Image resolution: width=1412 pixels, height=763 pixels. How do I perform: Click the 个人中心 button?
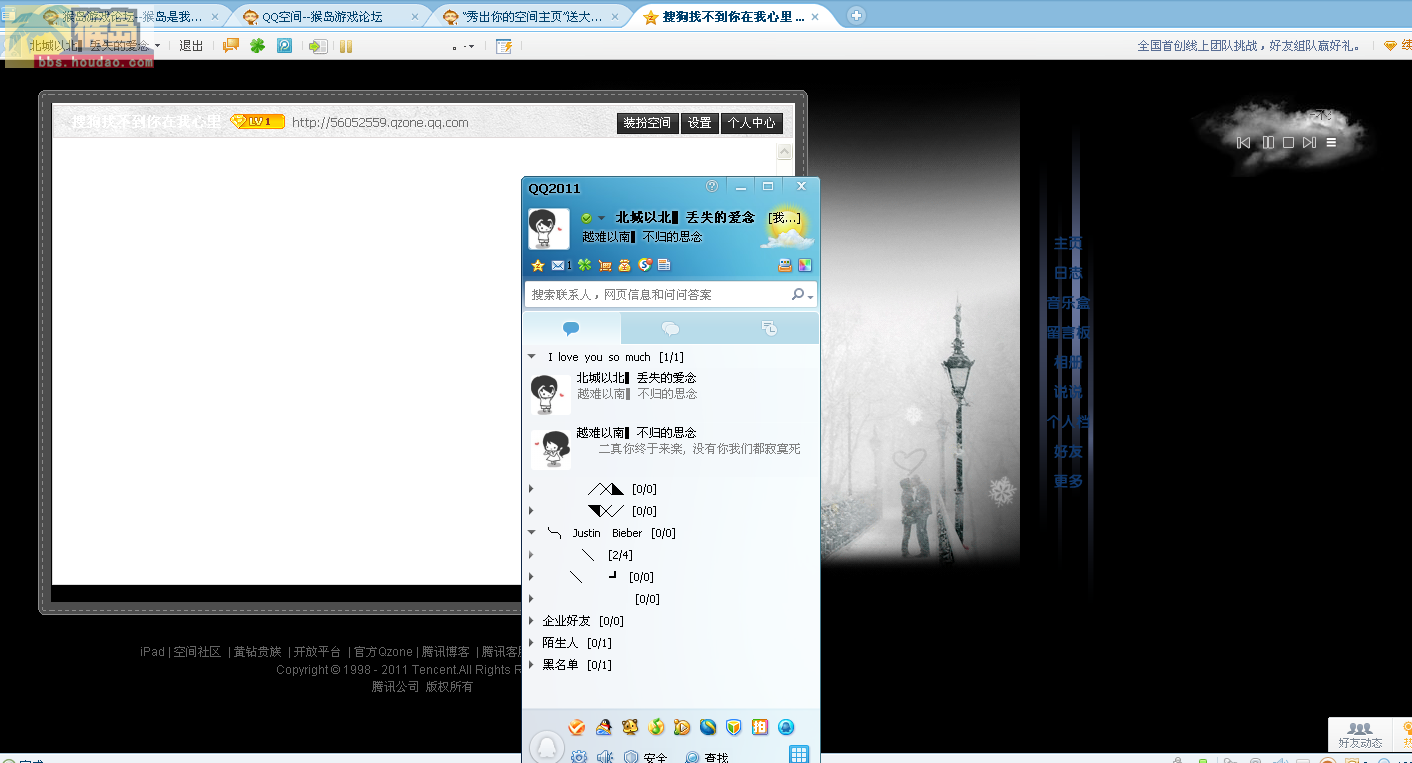coord(752,123)
